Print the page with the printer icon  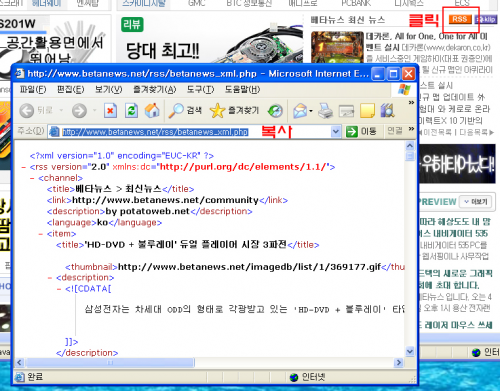(x=325, y=111)
